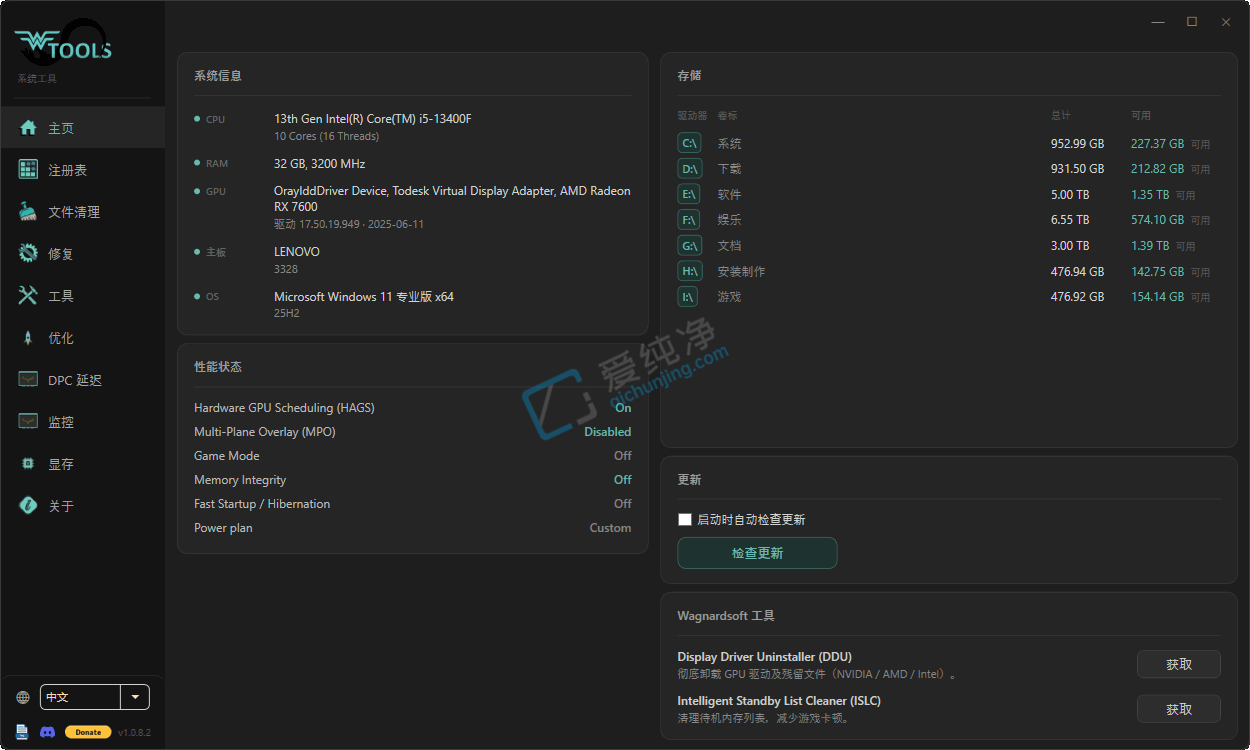Click the Game Mode Off value

point(623,456)
